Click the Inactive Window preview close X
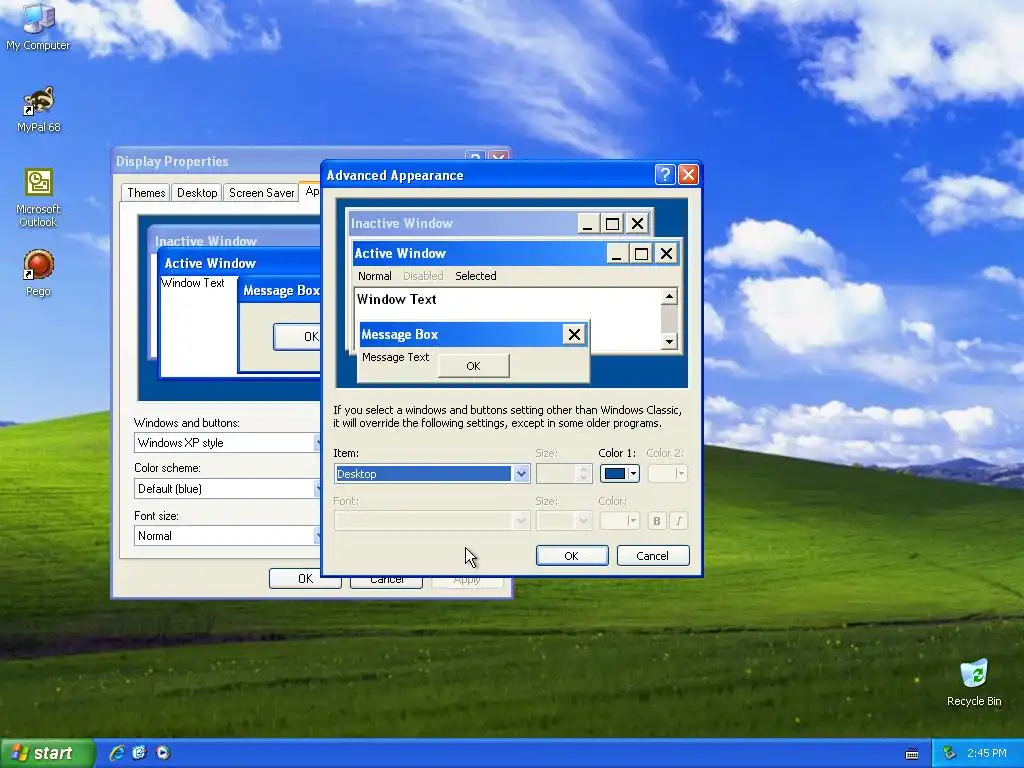Viewport: 1024px width, 768px height. pos(637,223)
